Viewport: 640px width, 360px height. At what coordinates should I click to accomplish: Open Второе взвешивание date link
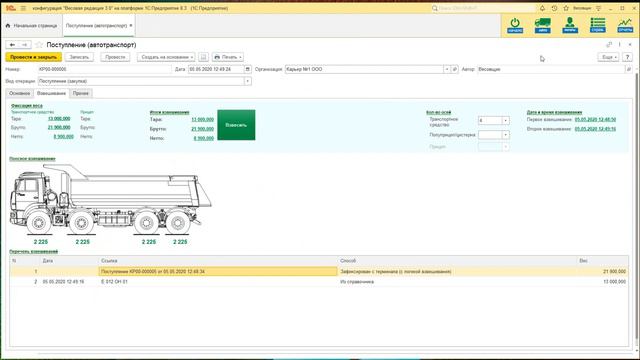595,129
